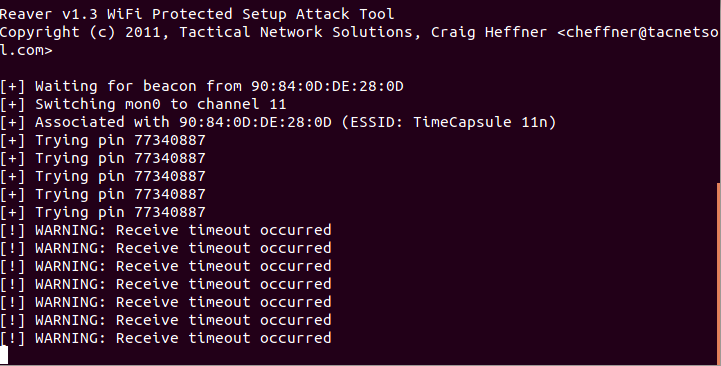Click the first 'WARNING: Receive timeout occurred' line
Image resolution: width=721 pixels, height=366 pixels.
(x=166, y=230)
